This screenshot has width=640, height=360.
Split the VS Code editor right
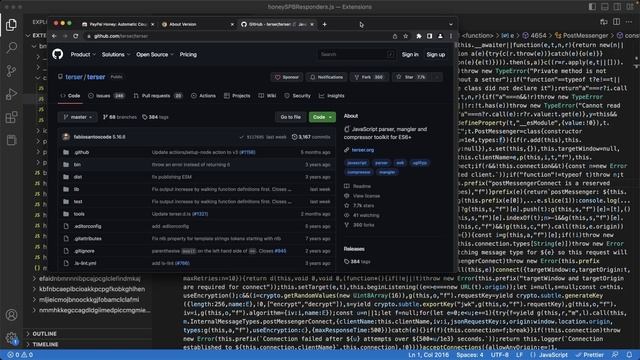pyautogui.click(x=616, y=22)
